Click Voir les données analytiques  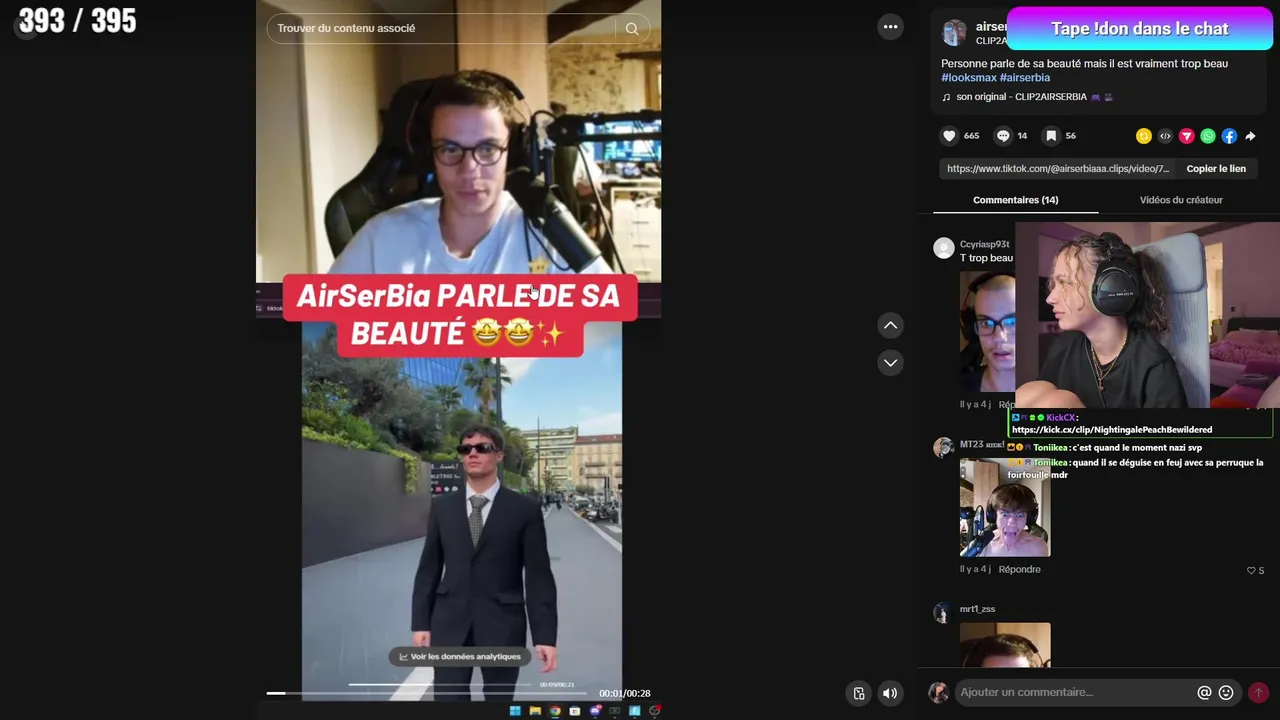tap(460, 657)
